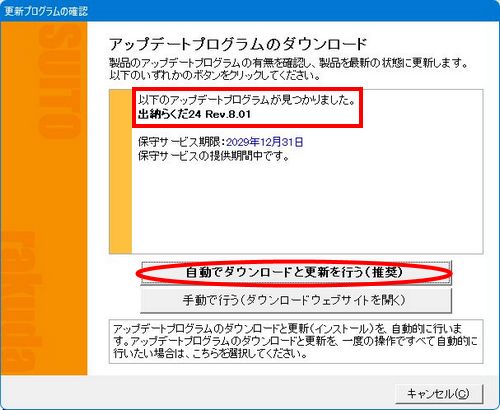The width and height of the screenshot is (500, 410).
Task: Click 自動でダウンロードと更新を行う(推奨) button
Action: 296,273
